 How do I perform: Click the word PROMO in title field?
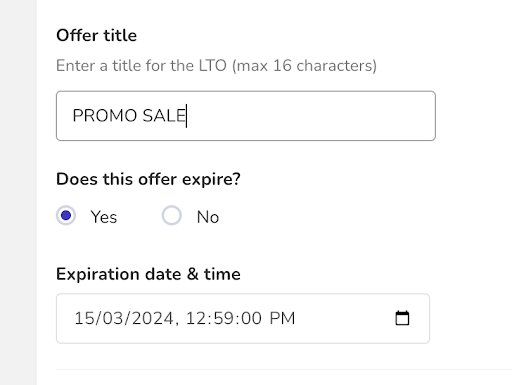click(x=105, y=116)
